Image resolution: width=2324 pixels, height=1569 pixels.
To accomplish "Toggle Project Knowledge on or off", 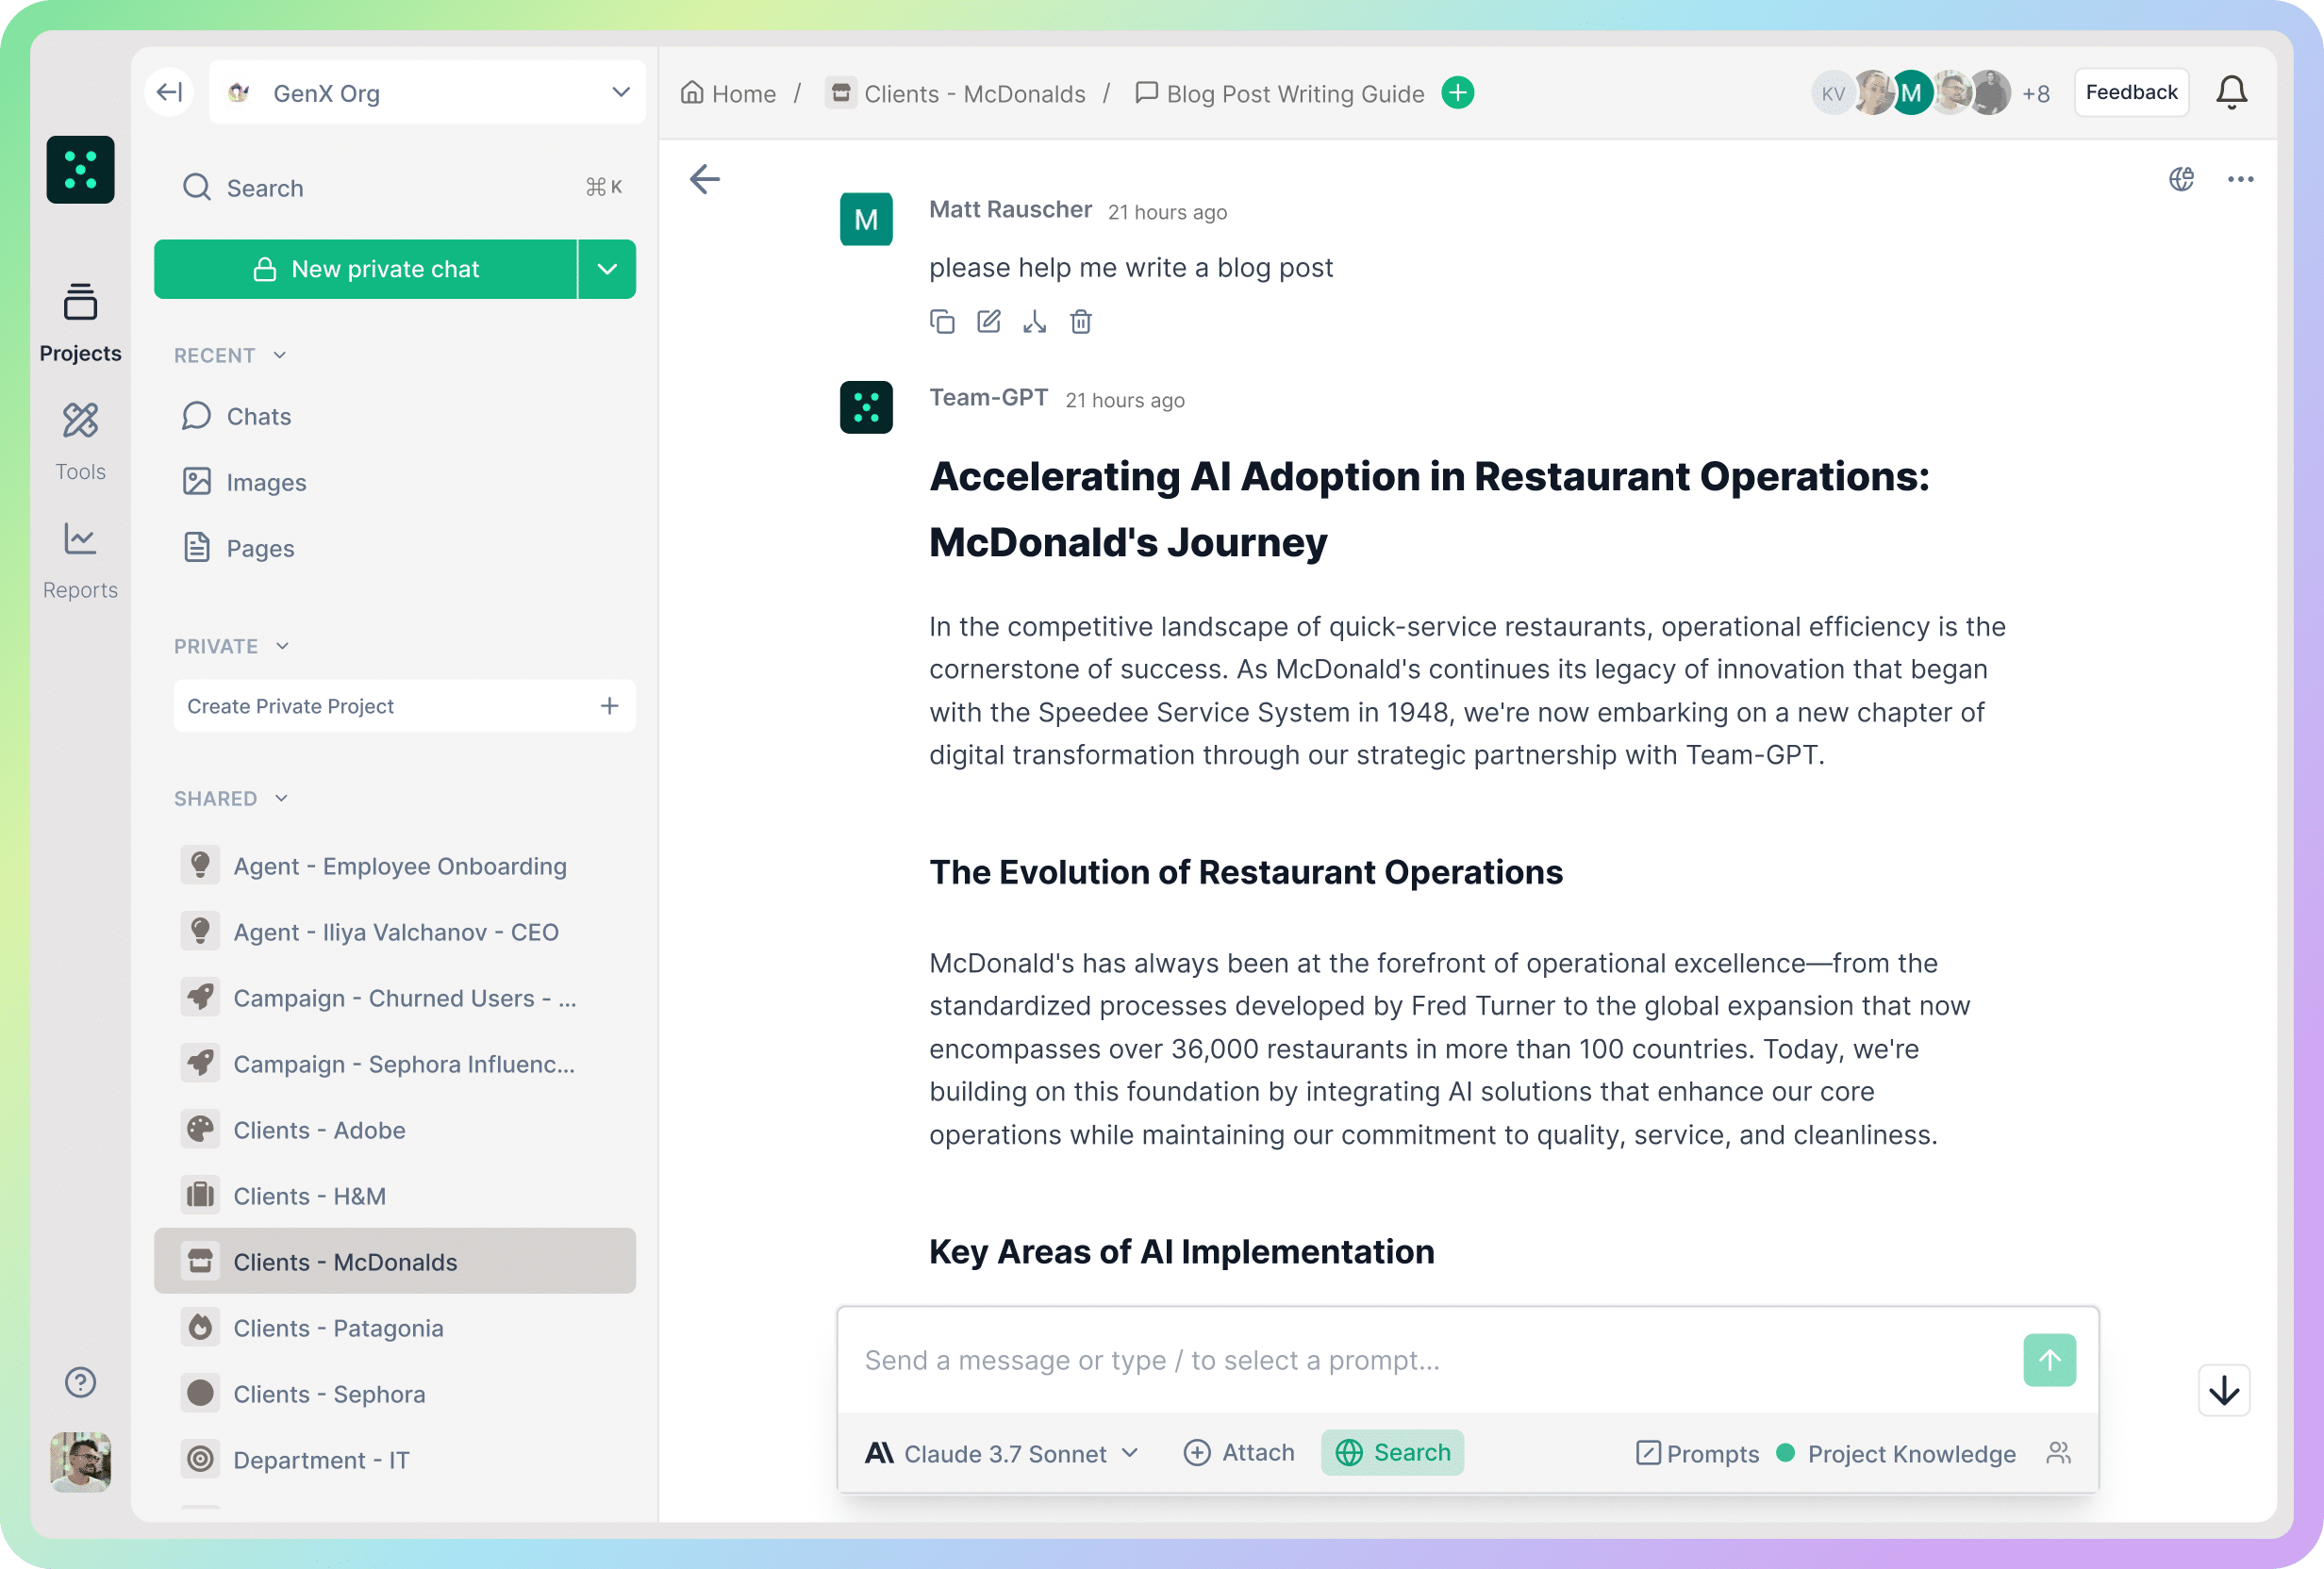I will tap(1896, 1453).
